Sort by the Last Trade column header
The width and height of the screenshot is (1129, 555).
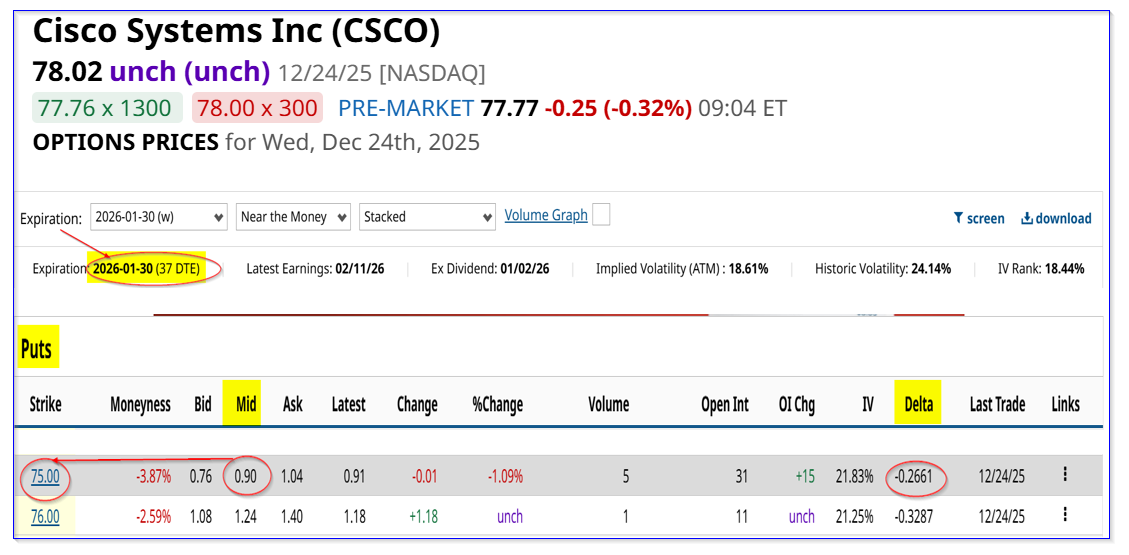997,405
